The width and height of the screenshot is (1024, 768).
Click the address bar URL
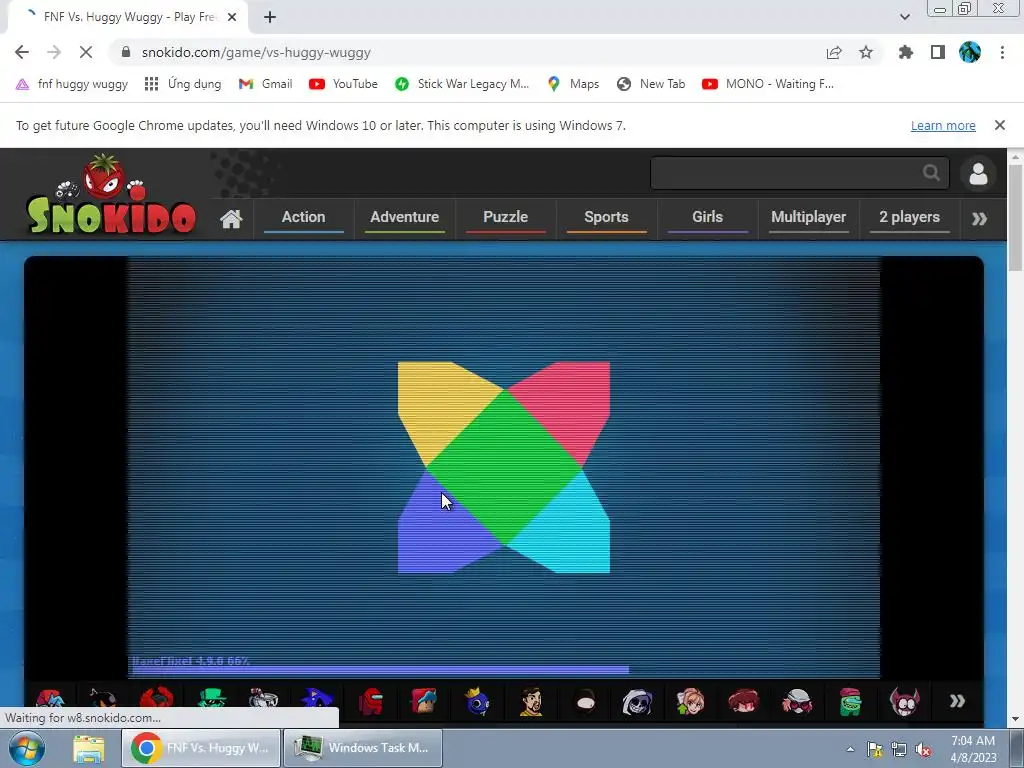pos(256,52)
